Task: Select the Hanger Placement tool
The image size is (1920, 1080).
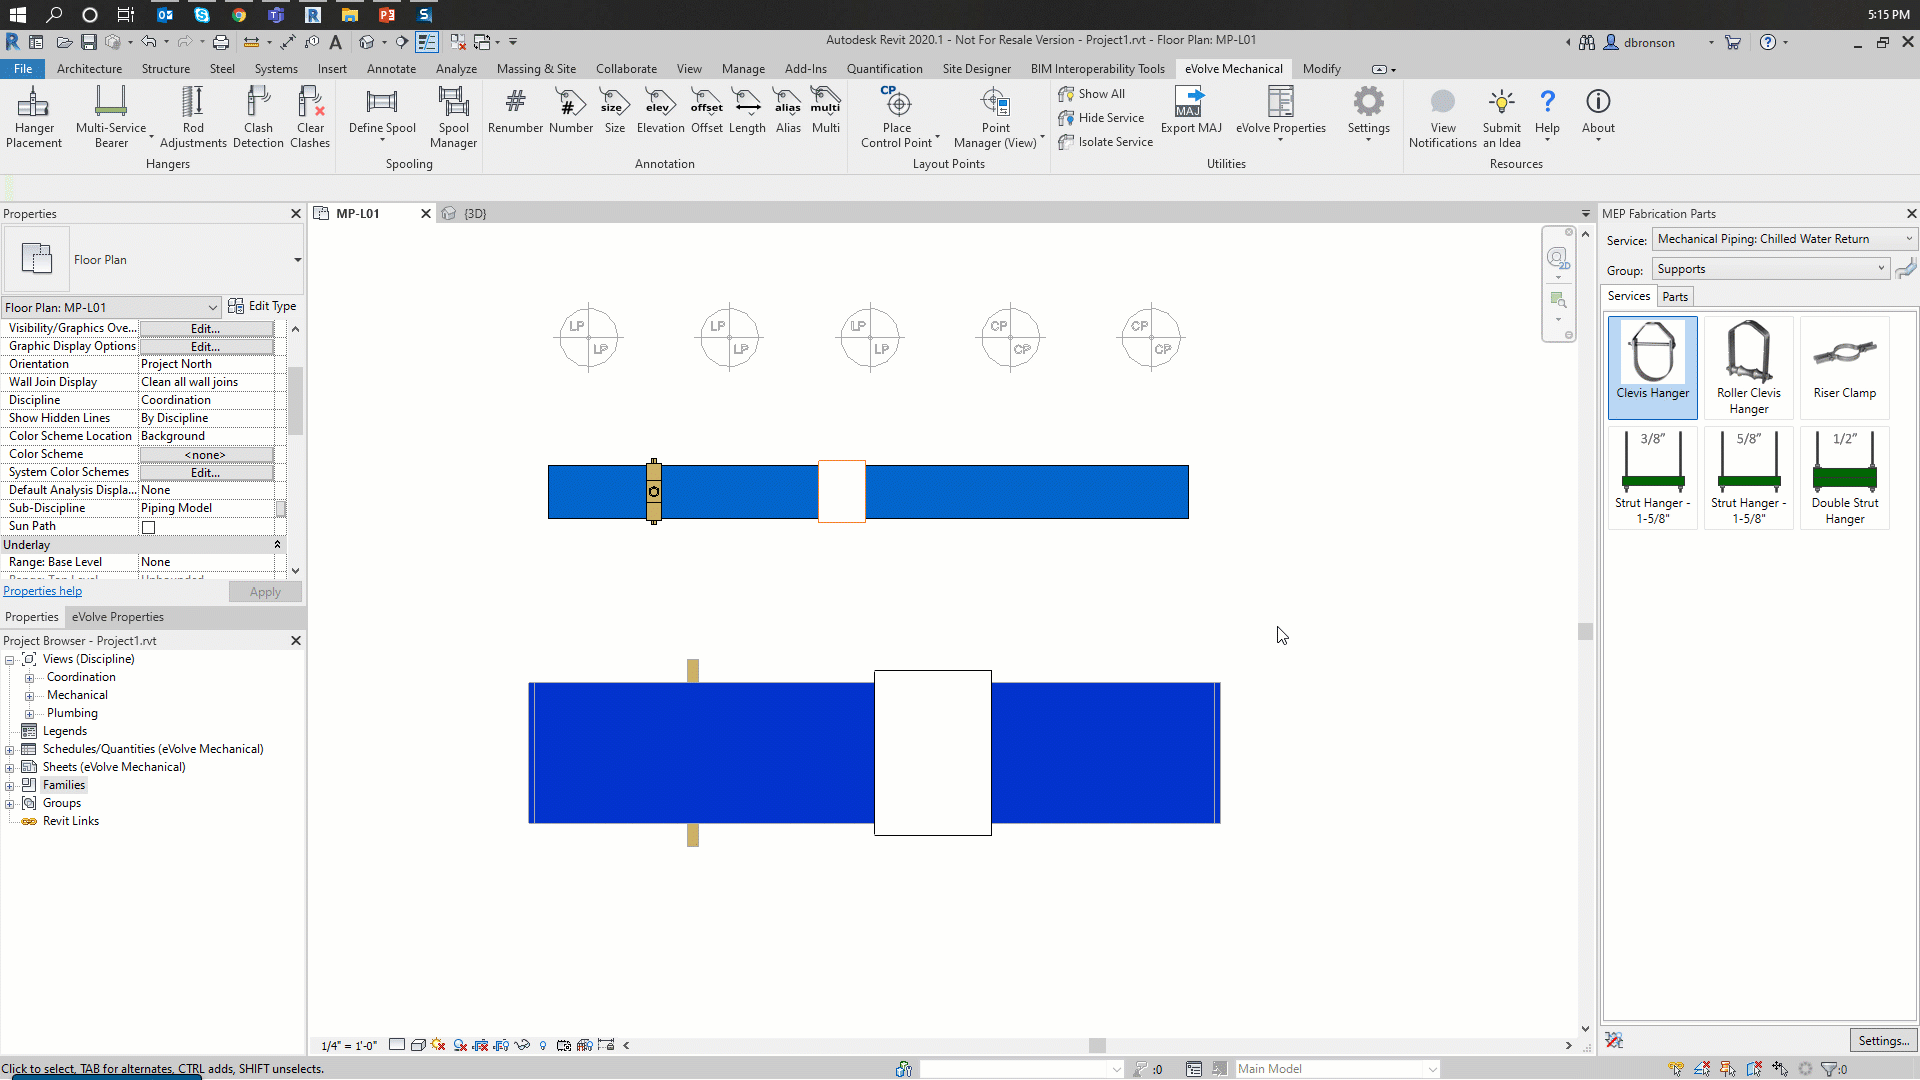Action: pos(34,117)
